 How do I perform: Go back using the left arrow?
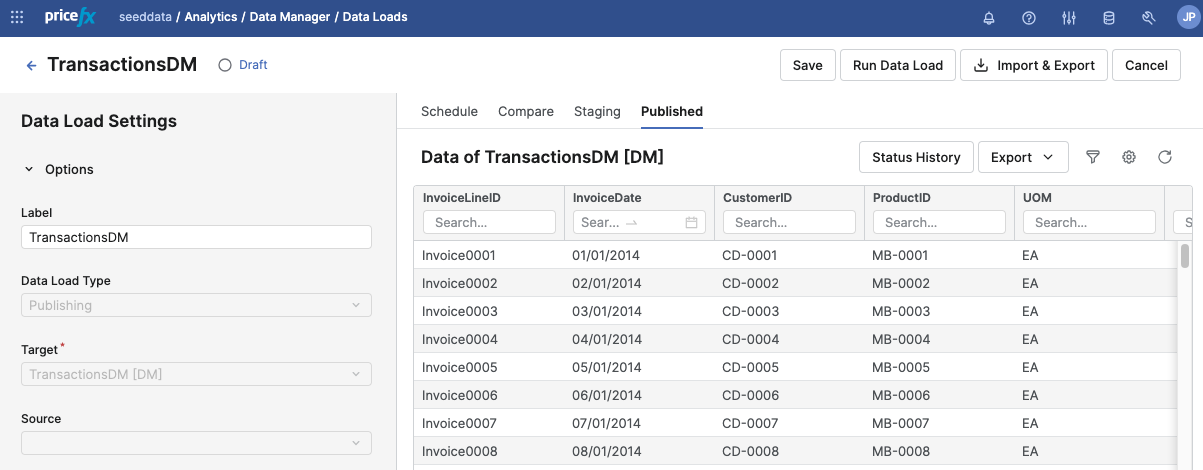31,65
